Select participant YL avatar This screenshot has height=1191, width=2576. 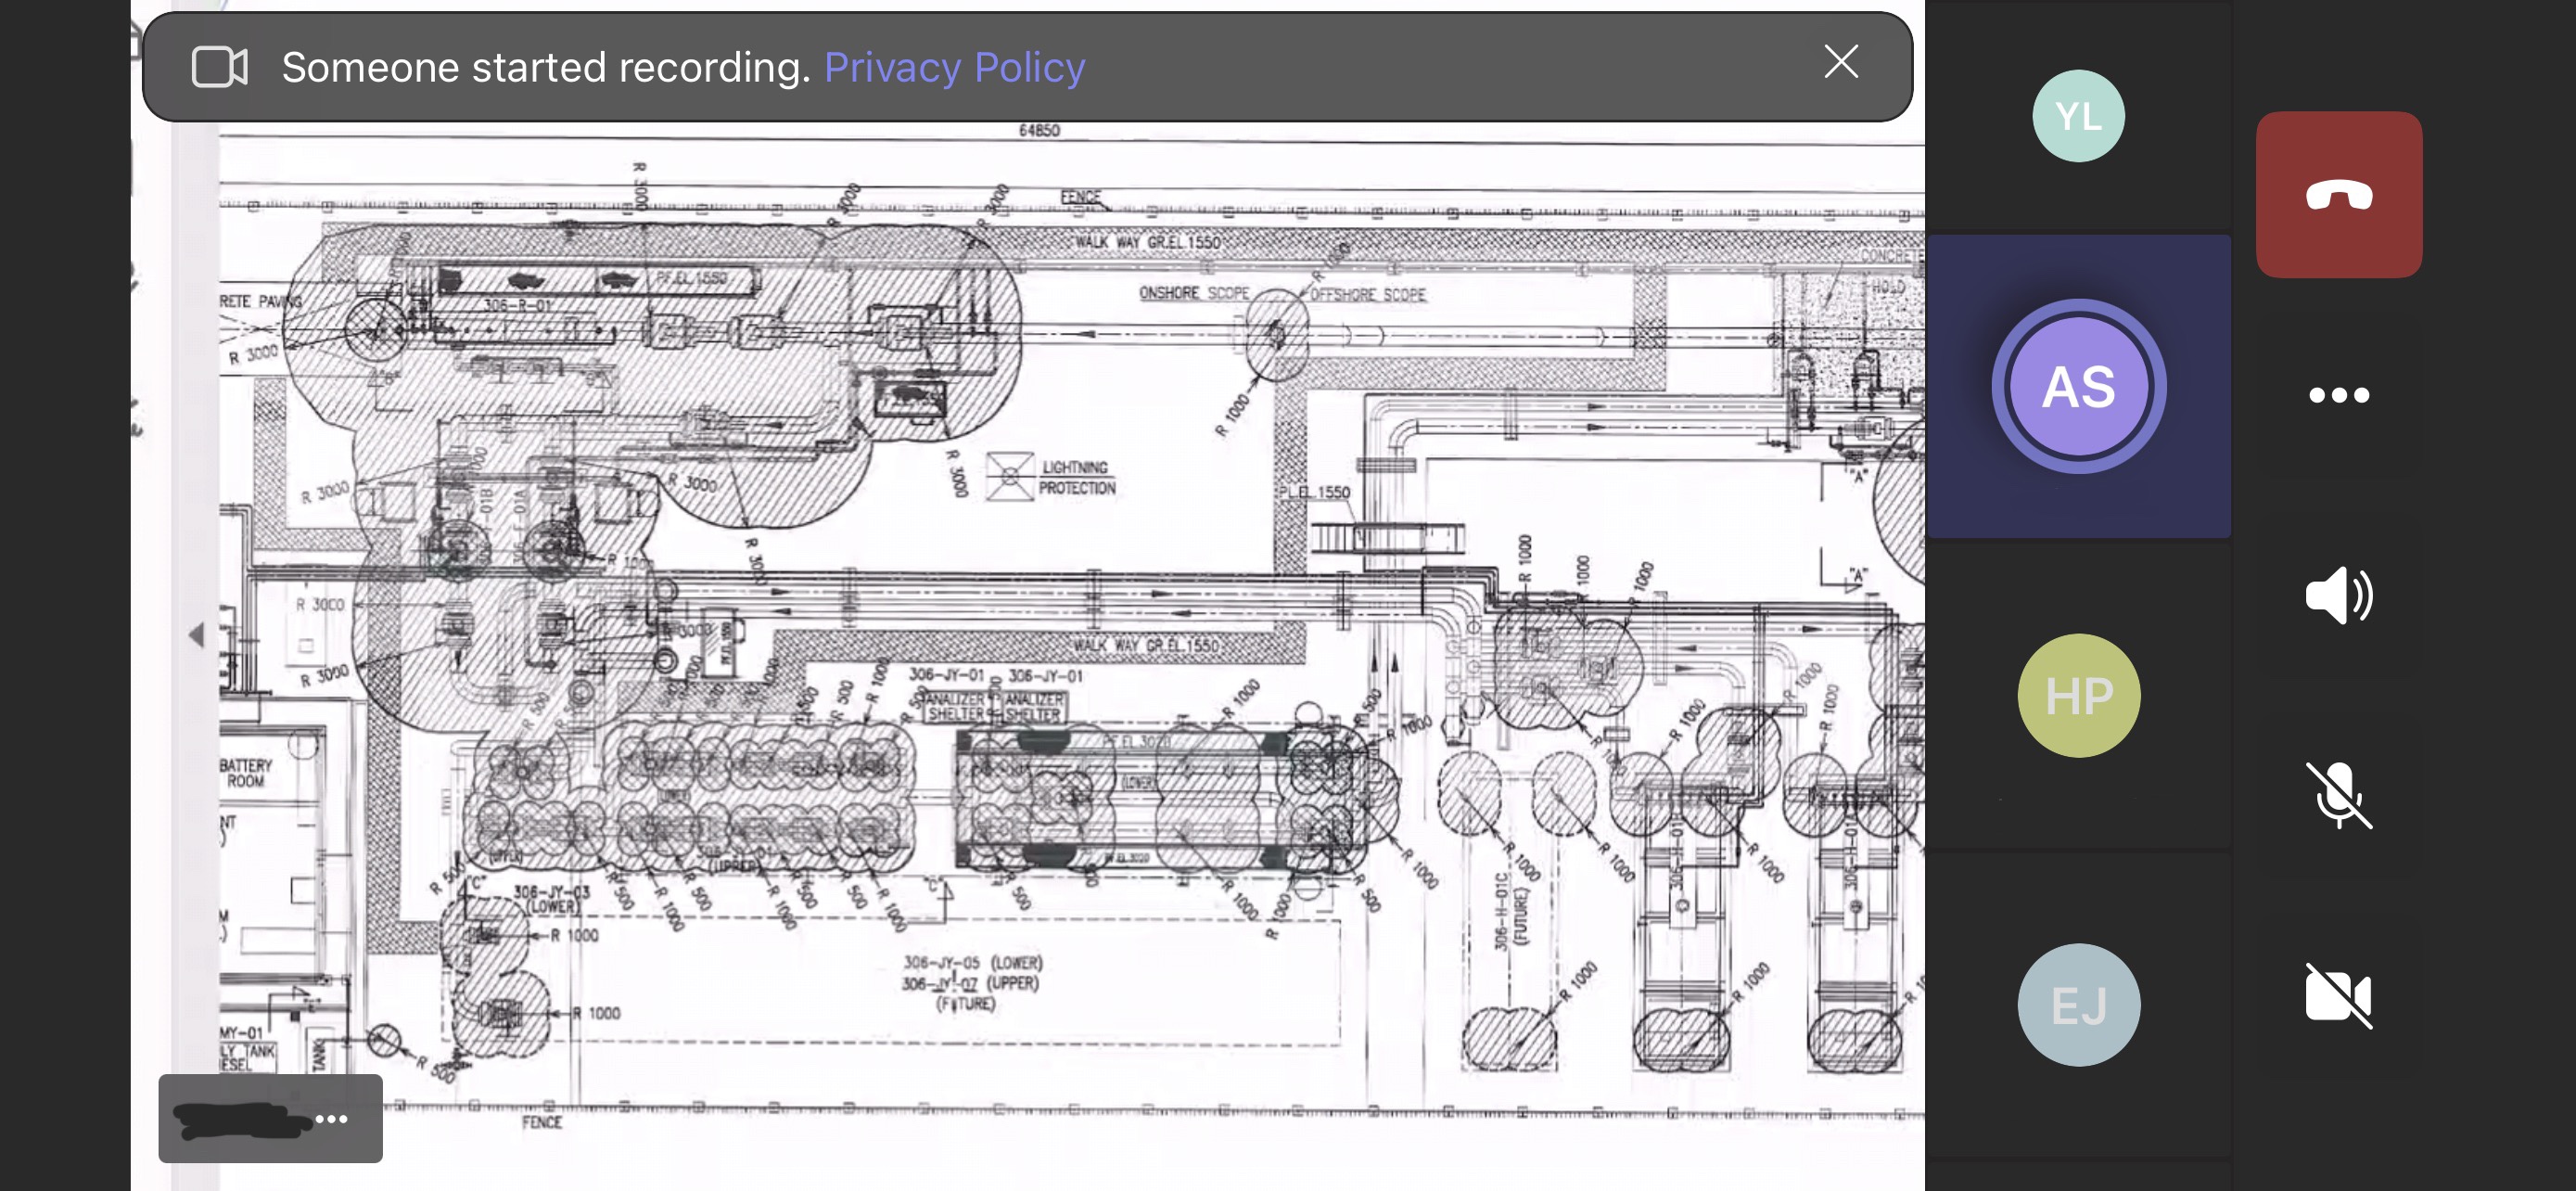click(2078, 116)
